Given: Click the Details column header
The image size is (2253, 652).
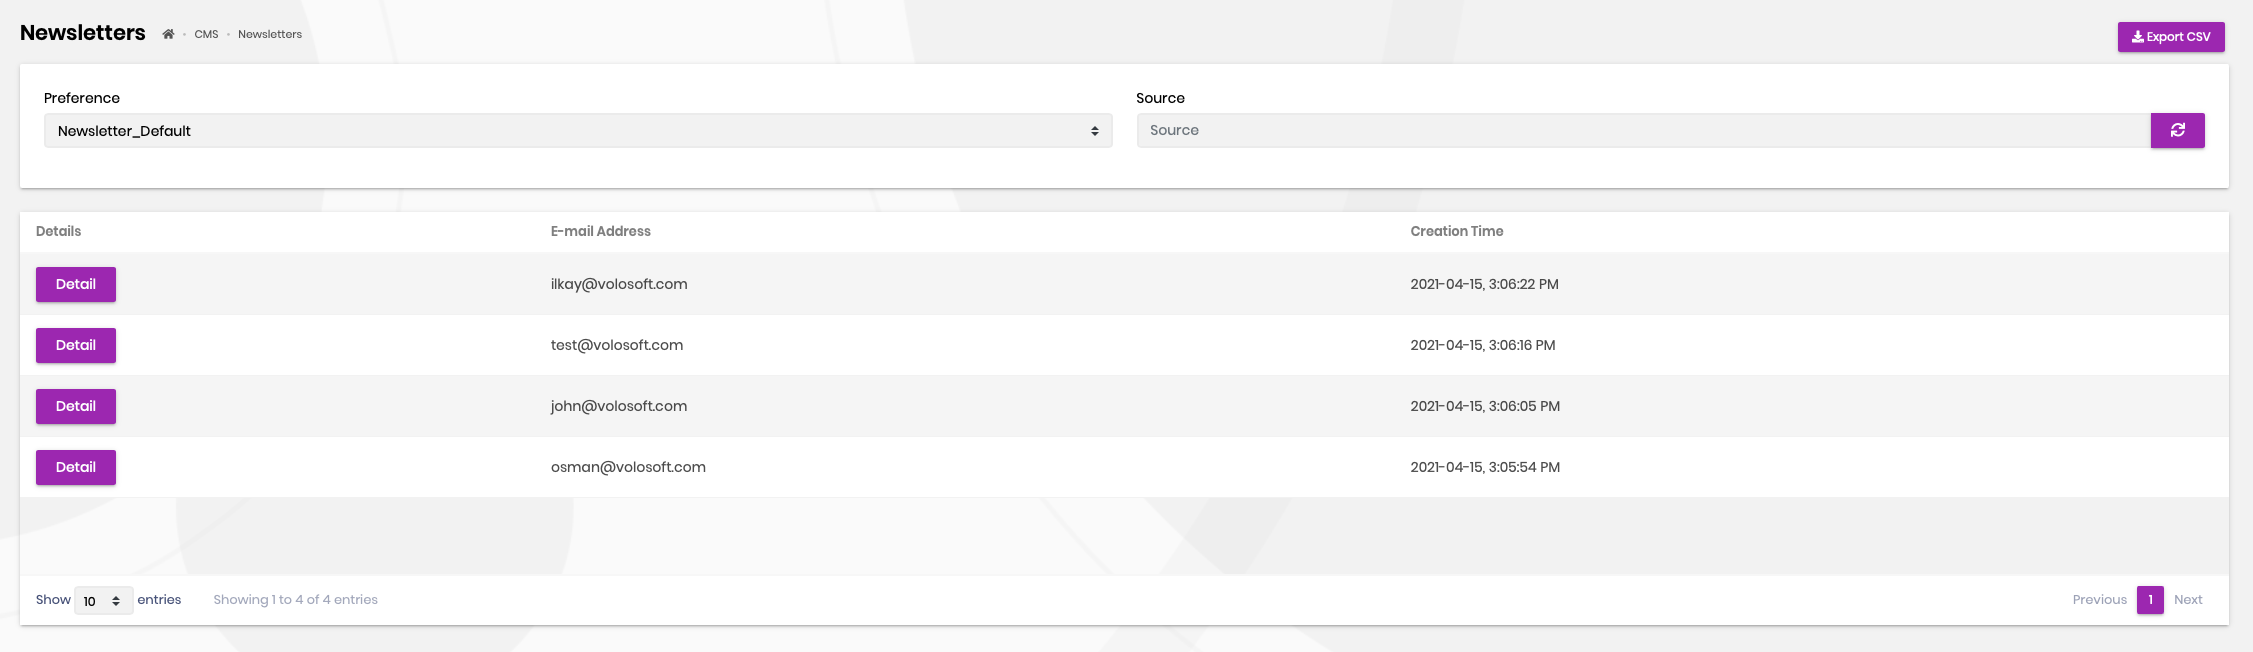Looking at the screenshot, I should [x=59, y=231].
